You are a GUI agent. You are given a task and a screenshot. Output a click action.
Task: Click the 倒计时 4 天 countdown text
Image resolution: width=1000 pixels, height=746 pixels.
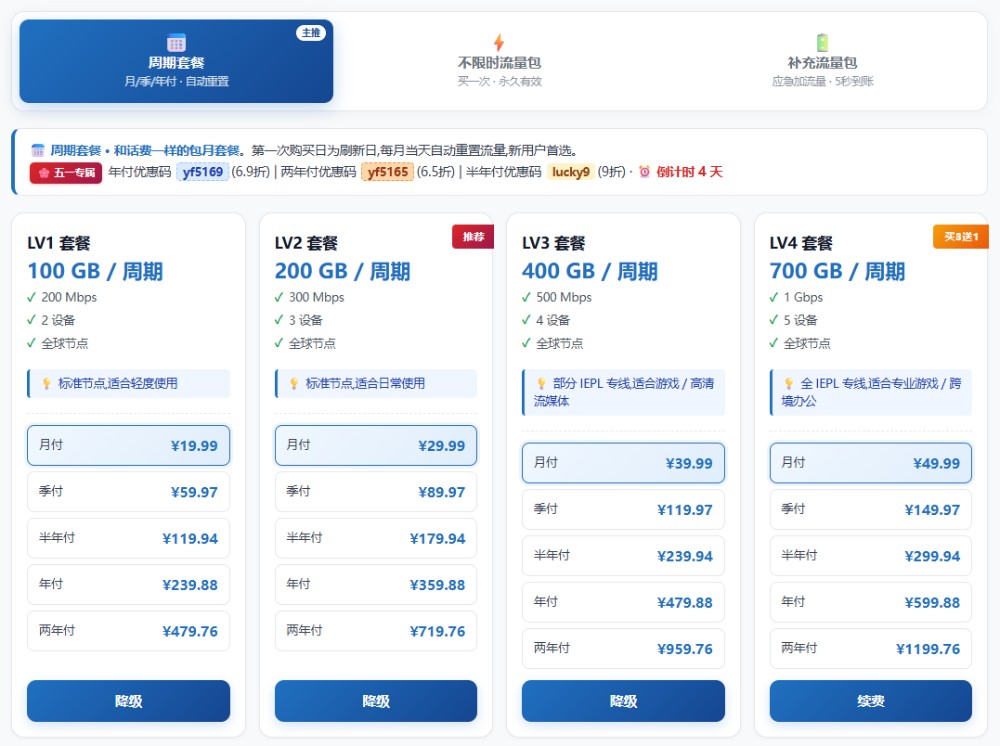click(689, 172)
